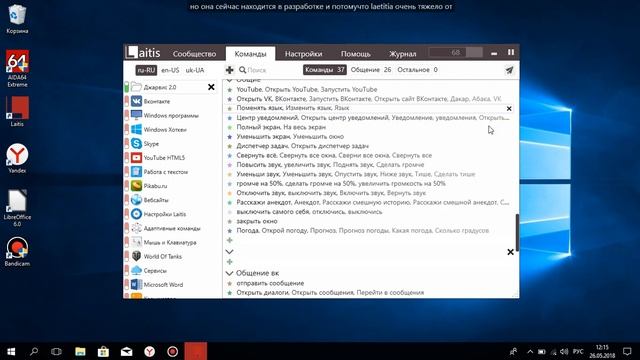
Task: Filter by Общение 26
Action: tap(371, 70)
